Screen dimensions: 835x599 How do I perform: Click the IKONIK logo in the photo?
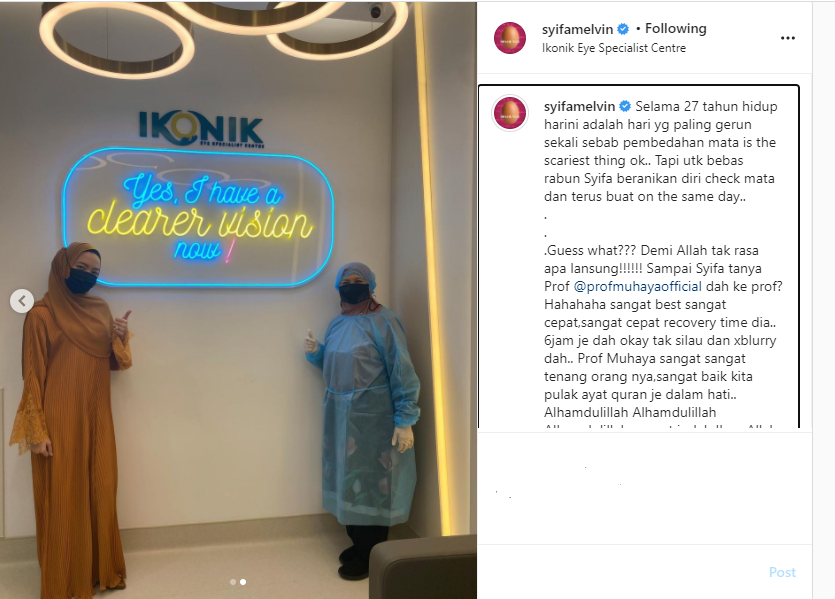tap(201, 128)
